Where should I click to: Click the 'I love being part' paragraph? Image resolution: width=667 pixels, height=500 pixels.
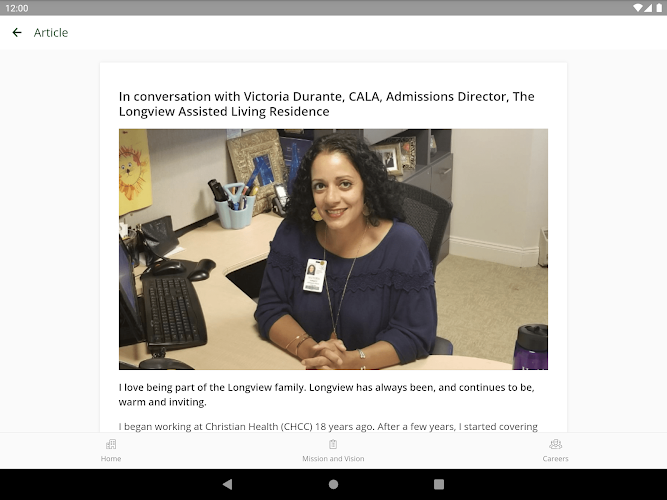pos(327,394)
